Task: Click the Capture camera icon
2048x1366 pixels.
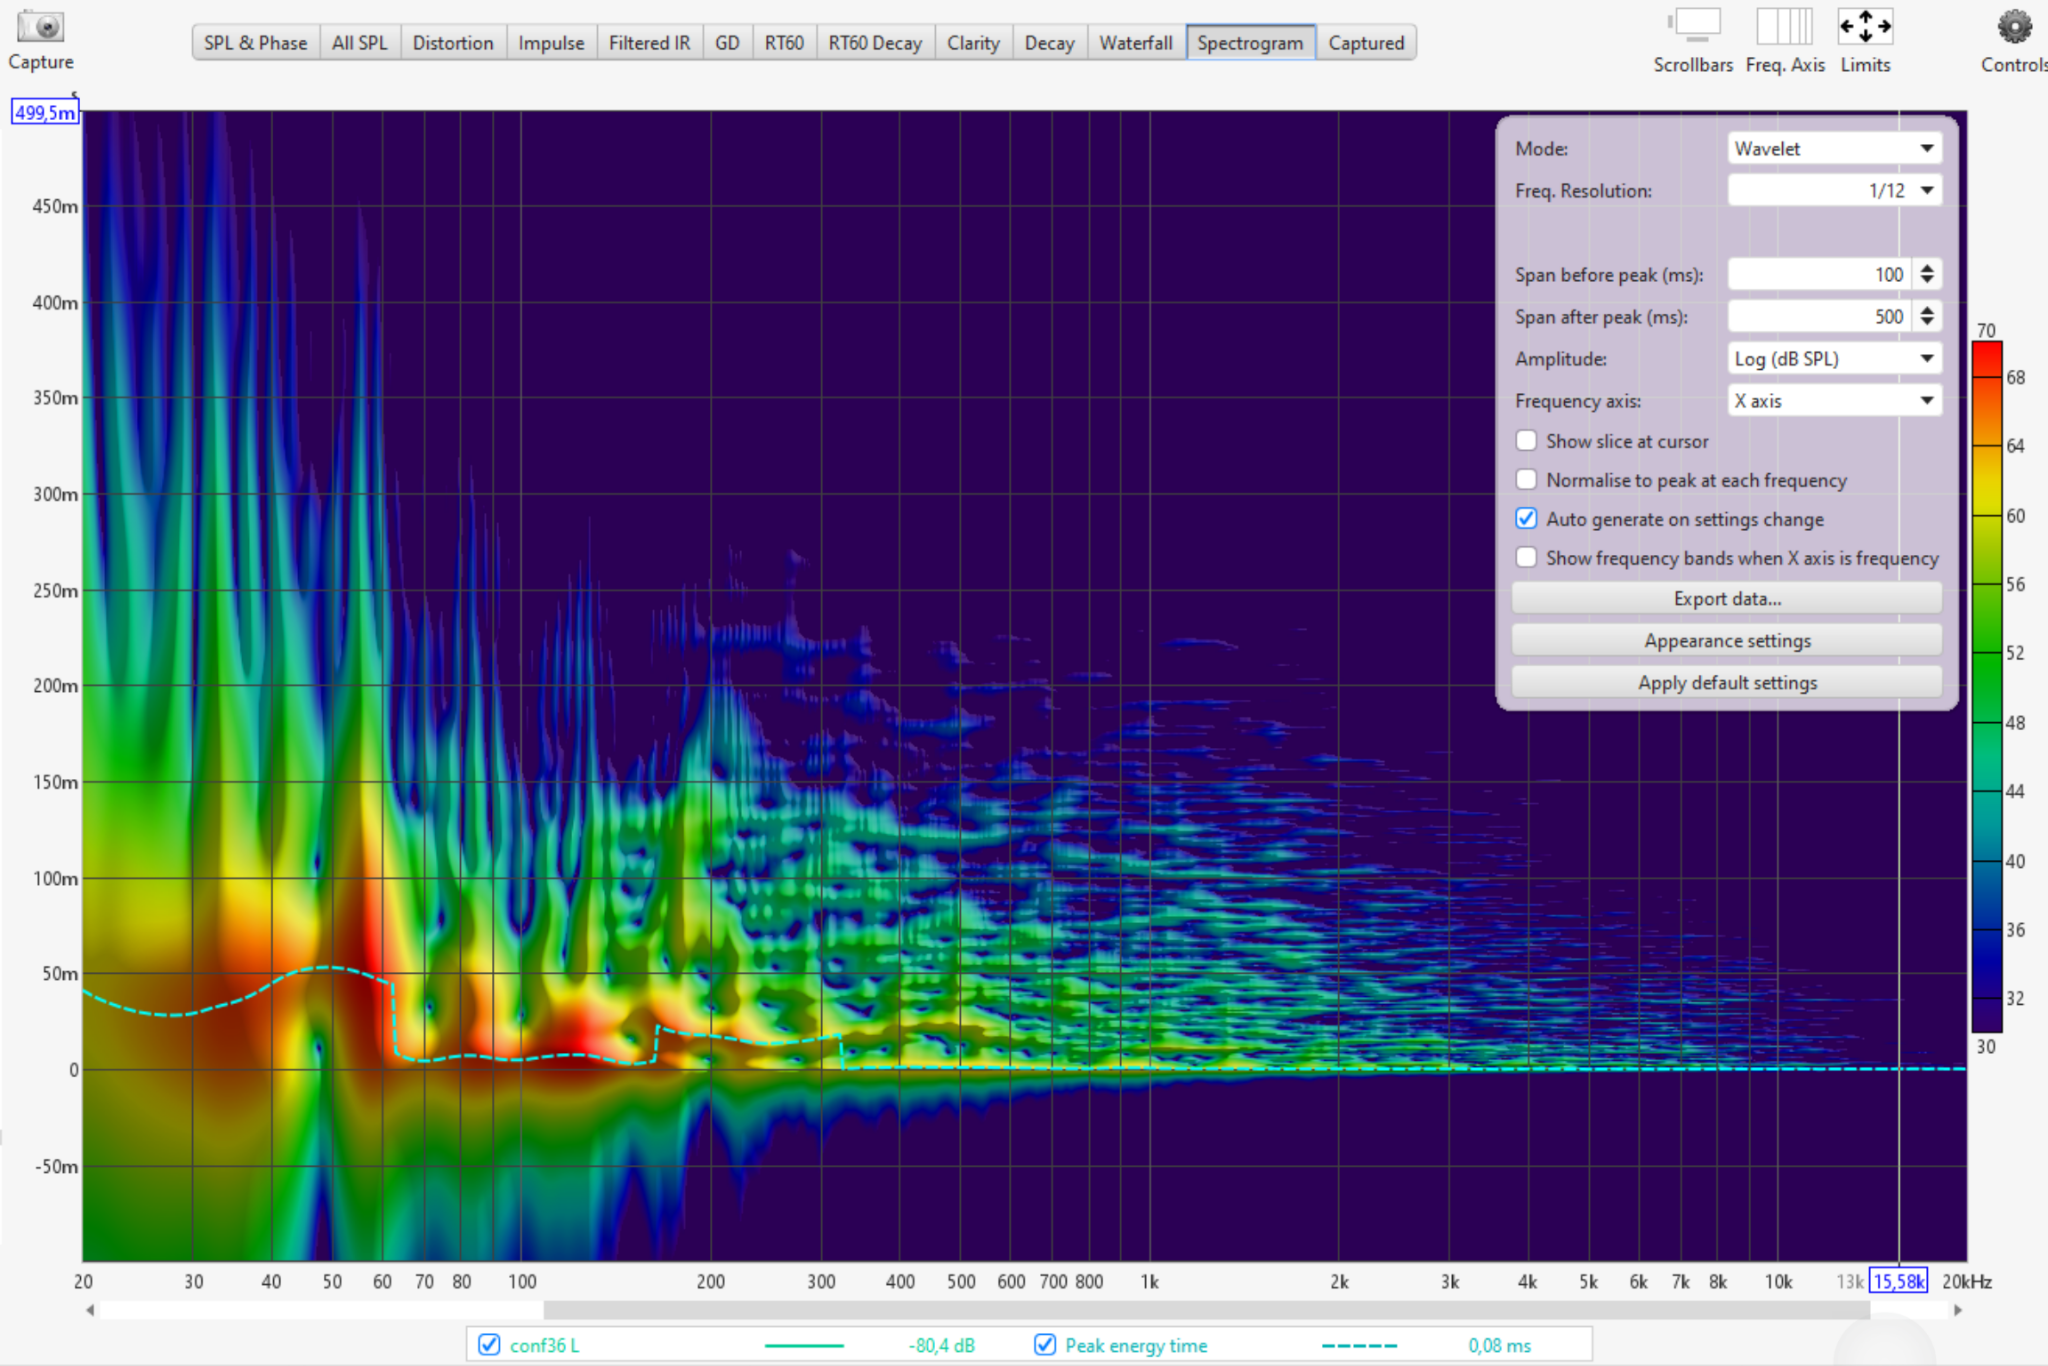Action: pyautogui.click(x=41, y=27)
